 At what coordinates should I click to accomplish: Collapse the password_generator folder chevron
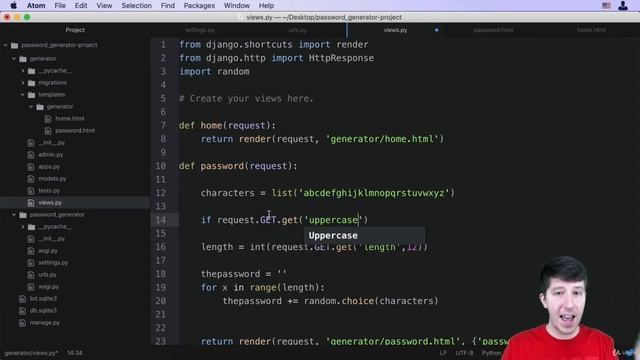14,215
